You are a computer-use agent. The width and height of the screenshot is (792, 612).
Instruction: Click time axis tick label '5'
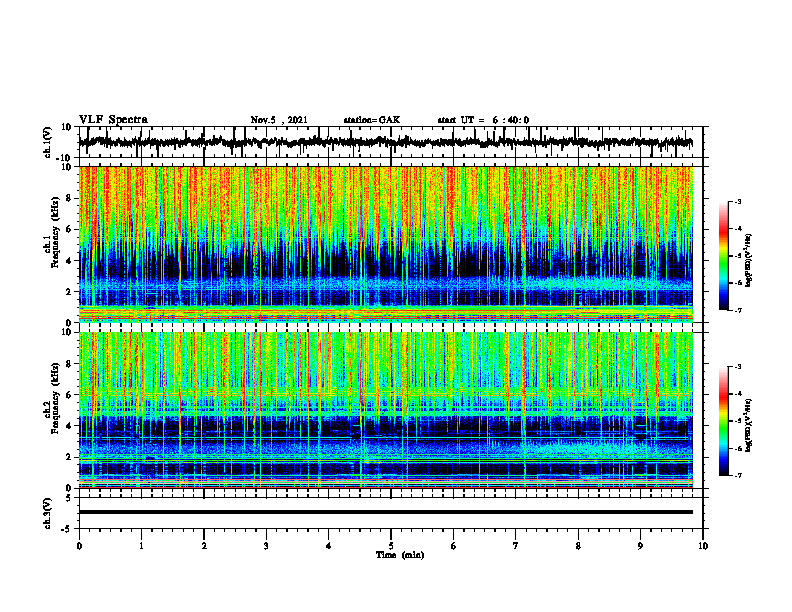click(391, 546)
